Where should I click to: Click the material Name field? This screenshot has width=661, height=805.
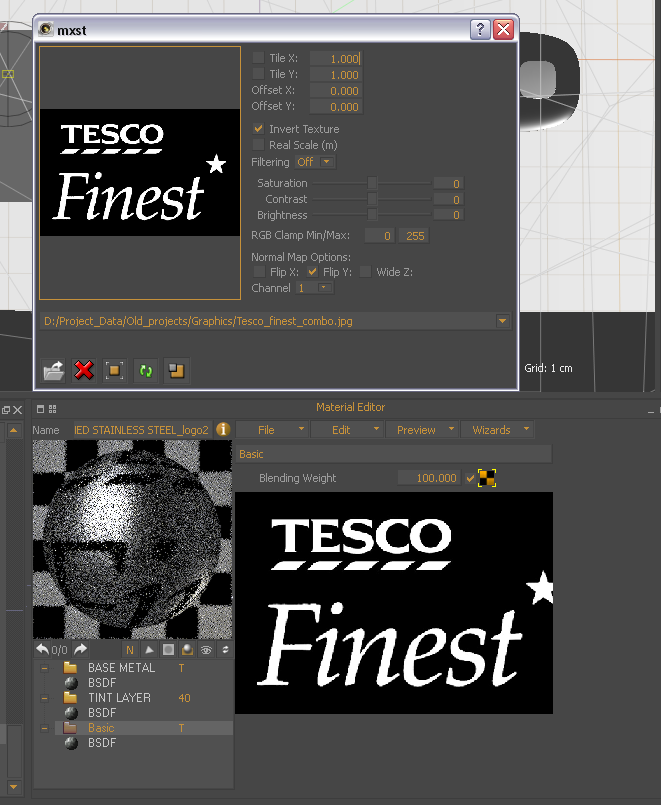click(x=142, y=430)
